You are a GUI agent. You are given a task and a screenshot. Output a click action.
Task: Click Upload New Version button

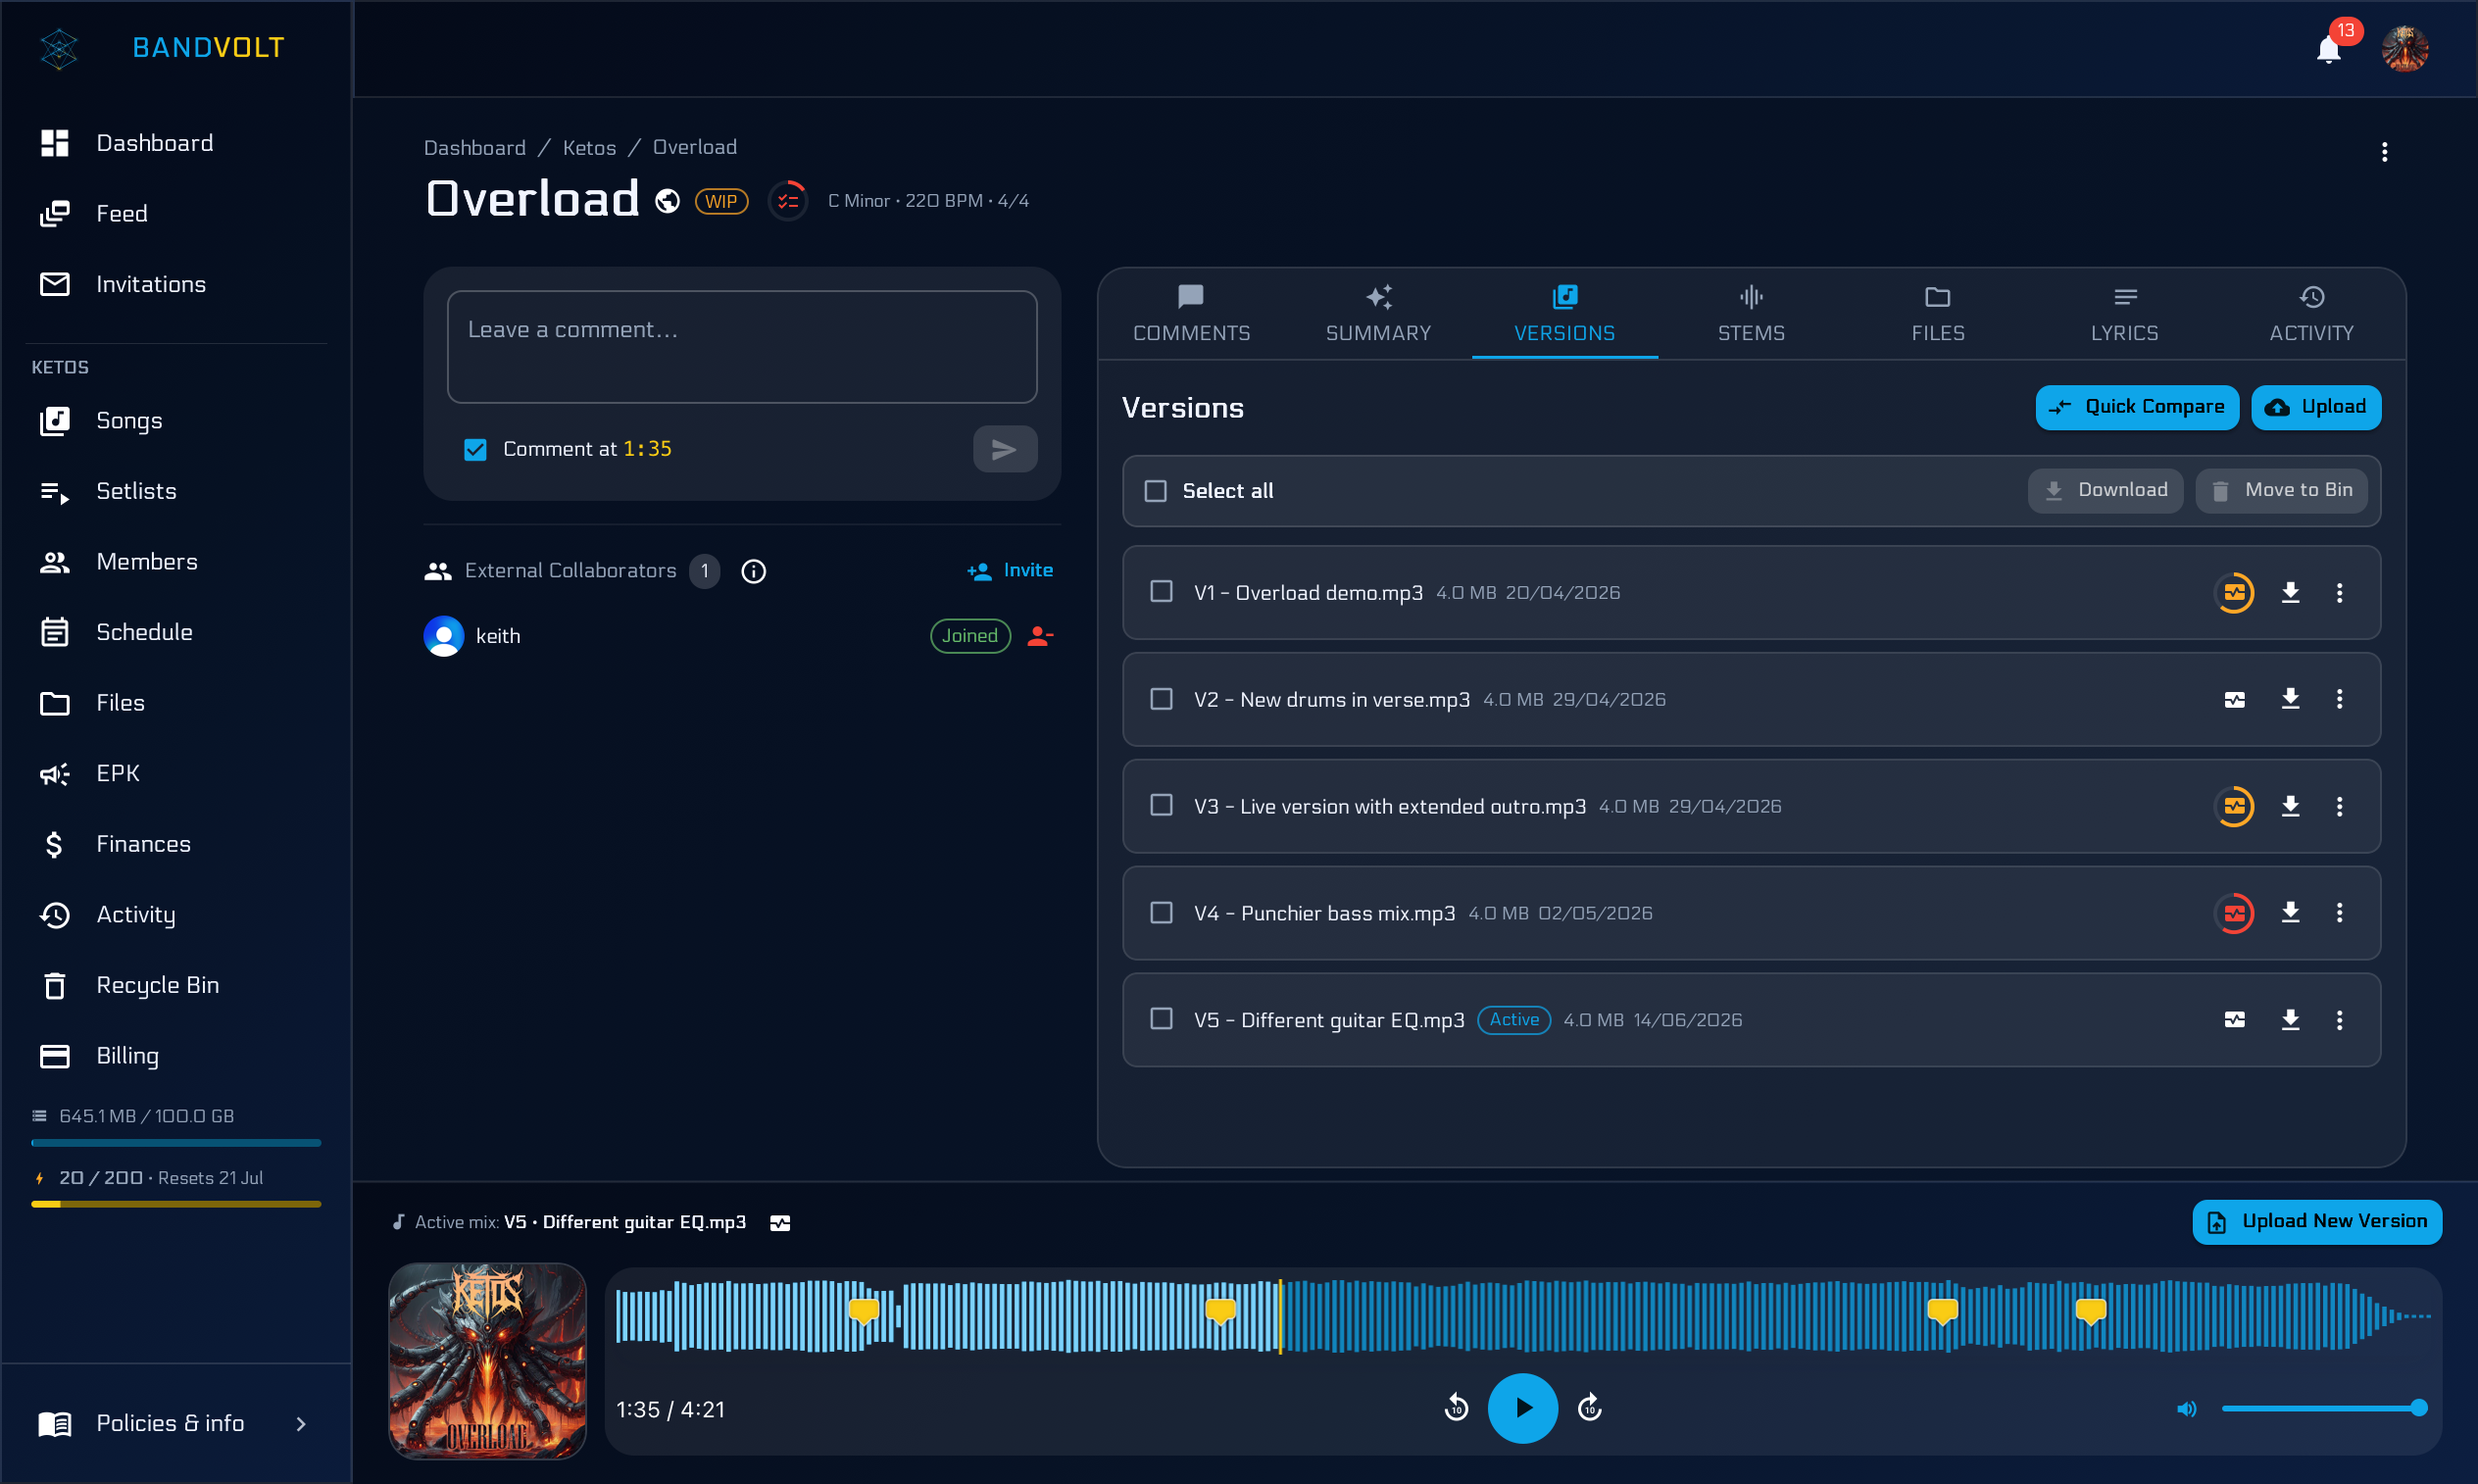coord(2317,1222)
